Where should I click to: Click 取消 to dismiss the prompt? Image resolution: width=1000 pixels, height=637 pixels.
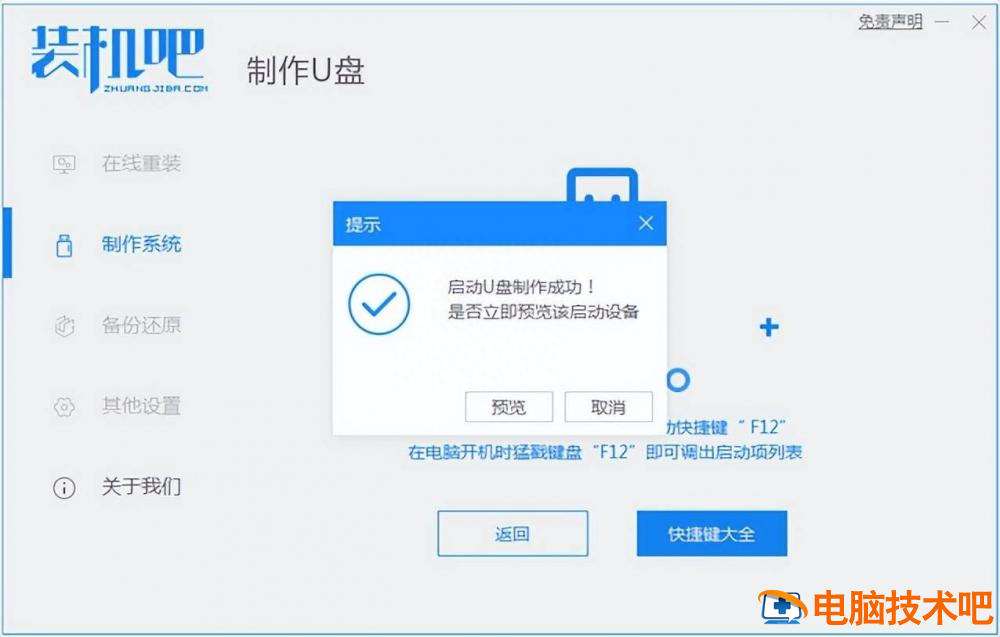point(608,407)
